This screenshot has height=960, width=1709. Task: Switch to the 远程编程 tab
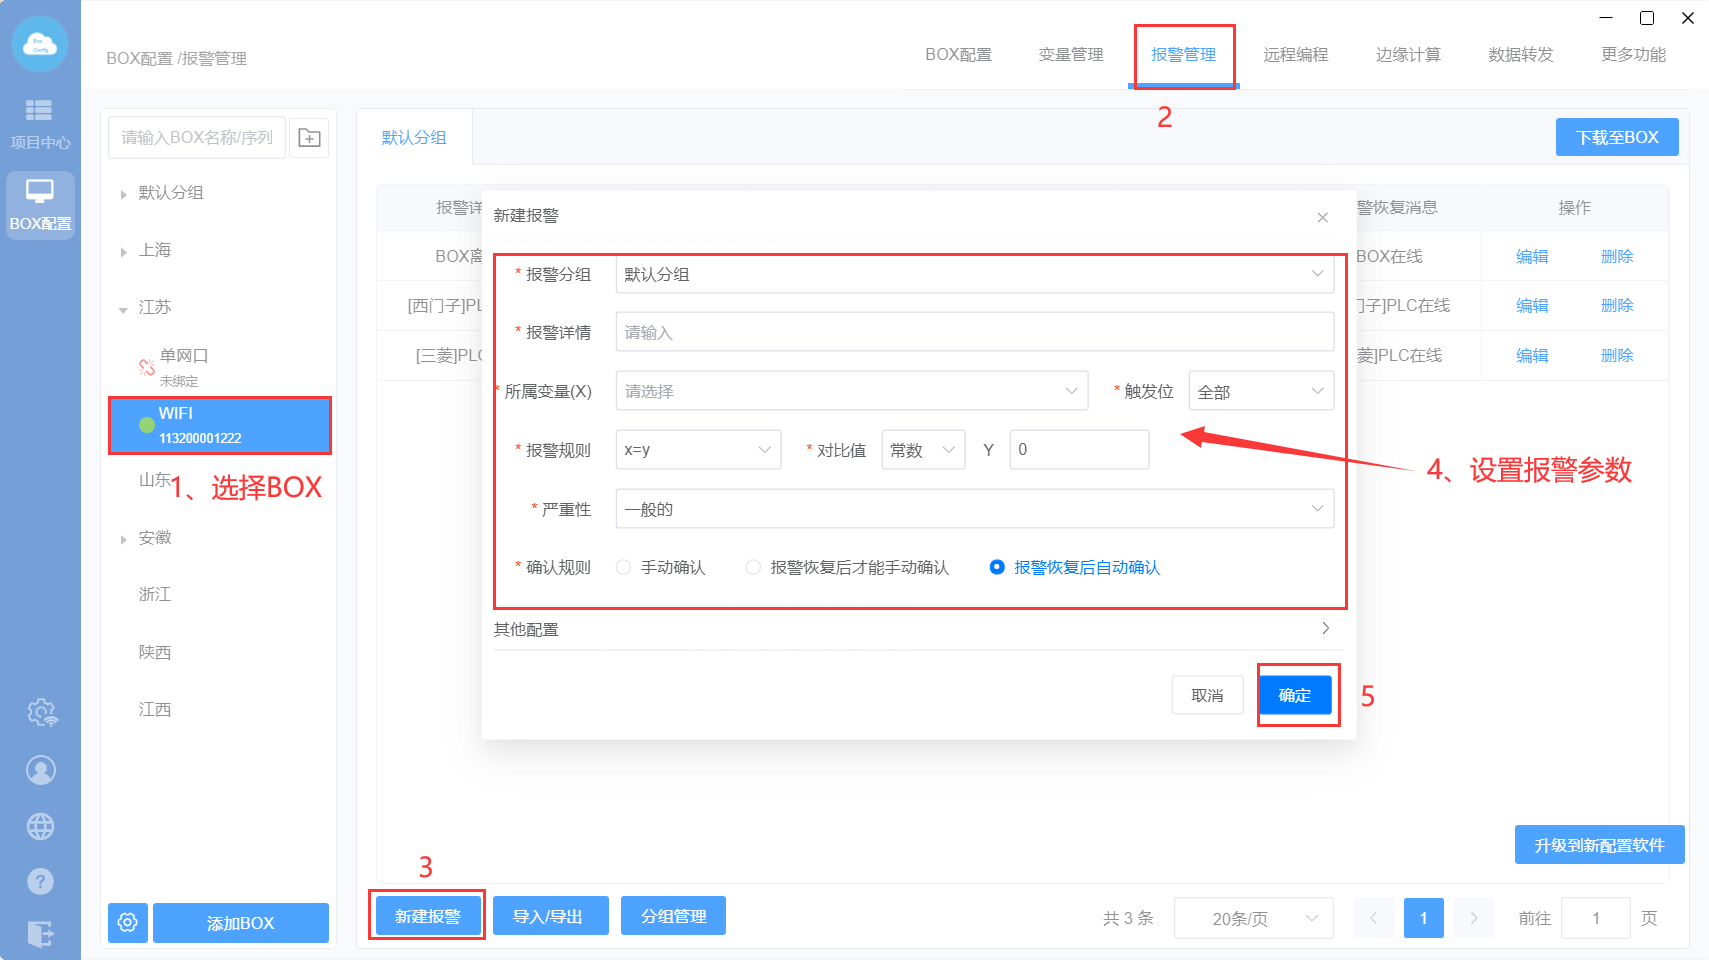(1295, 55)
